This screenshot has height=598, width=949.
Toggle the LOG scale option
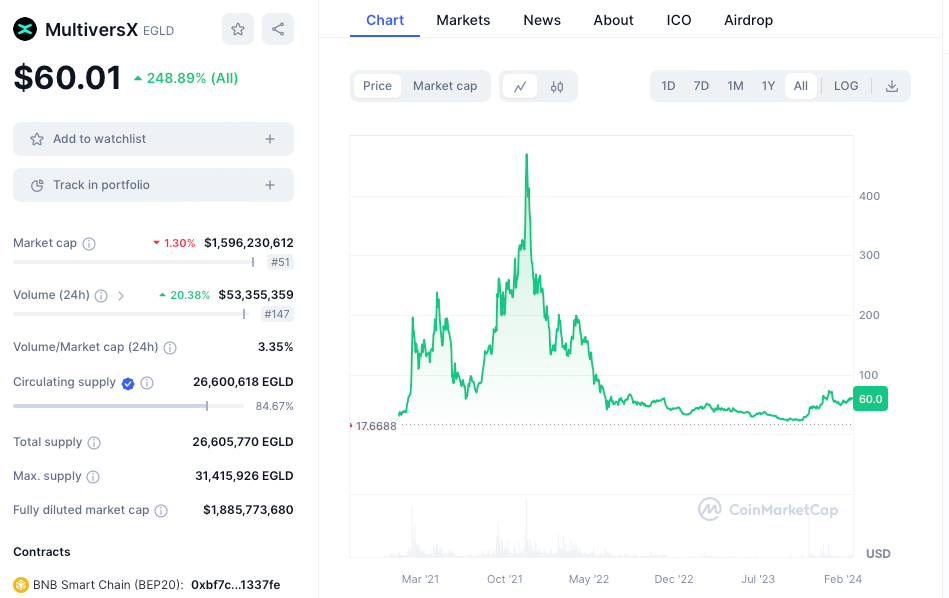[x=846, y=86]
